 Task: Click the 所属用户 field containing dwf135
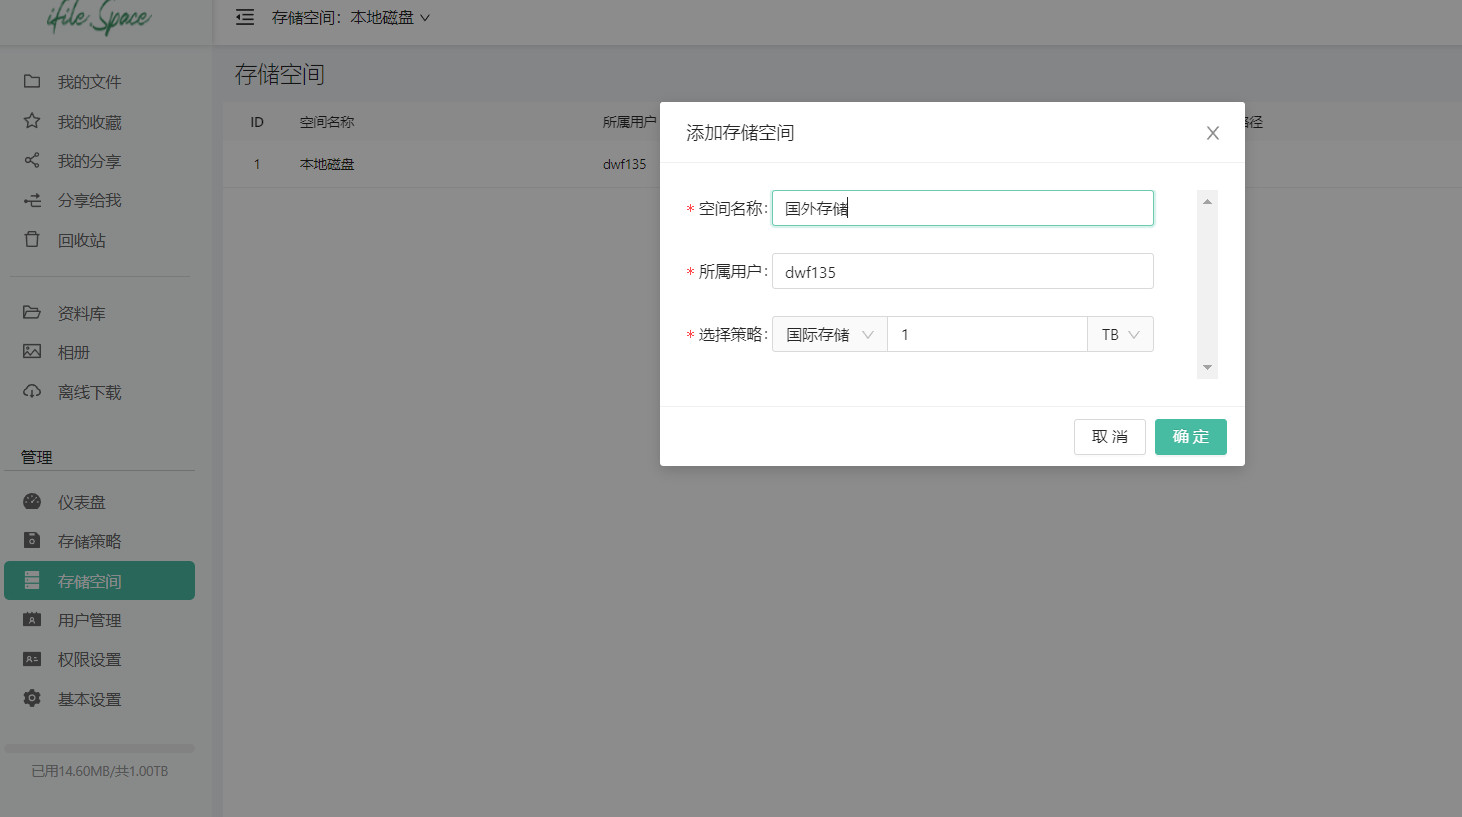[963, 271]
